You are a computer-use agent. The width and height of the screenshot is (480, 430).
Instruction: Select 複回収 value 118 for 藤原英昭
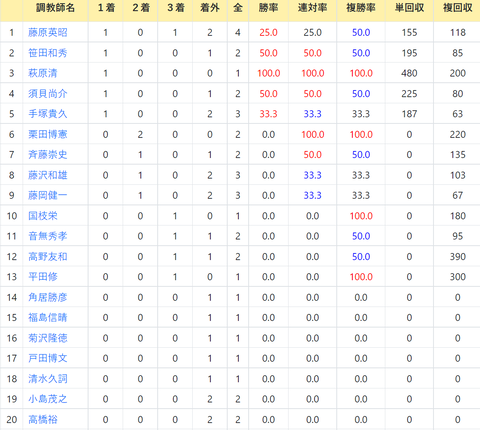pyautogui.click(x=458, y=32)
